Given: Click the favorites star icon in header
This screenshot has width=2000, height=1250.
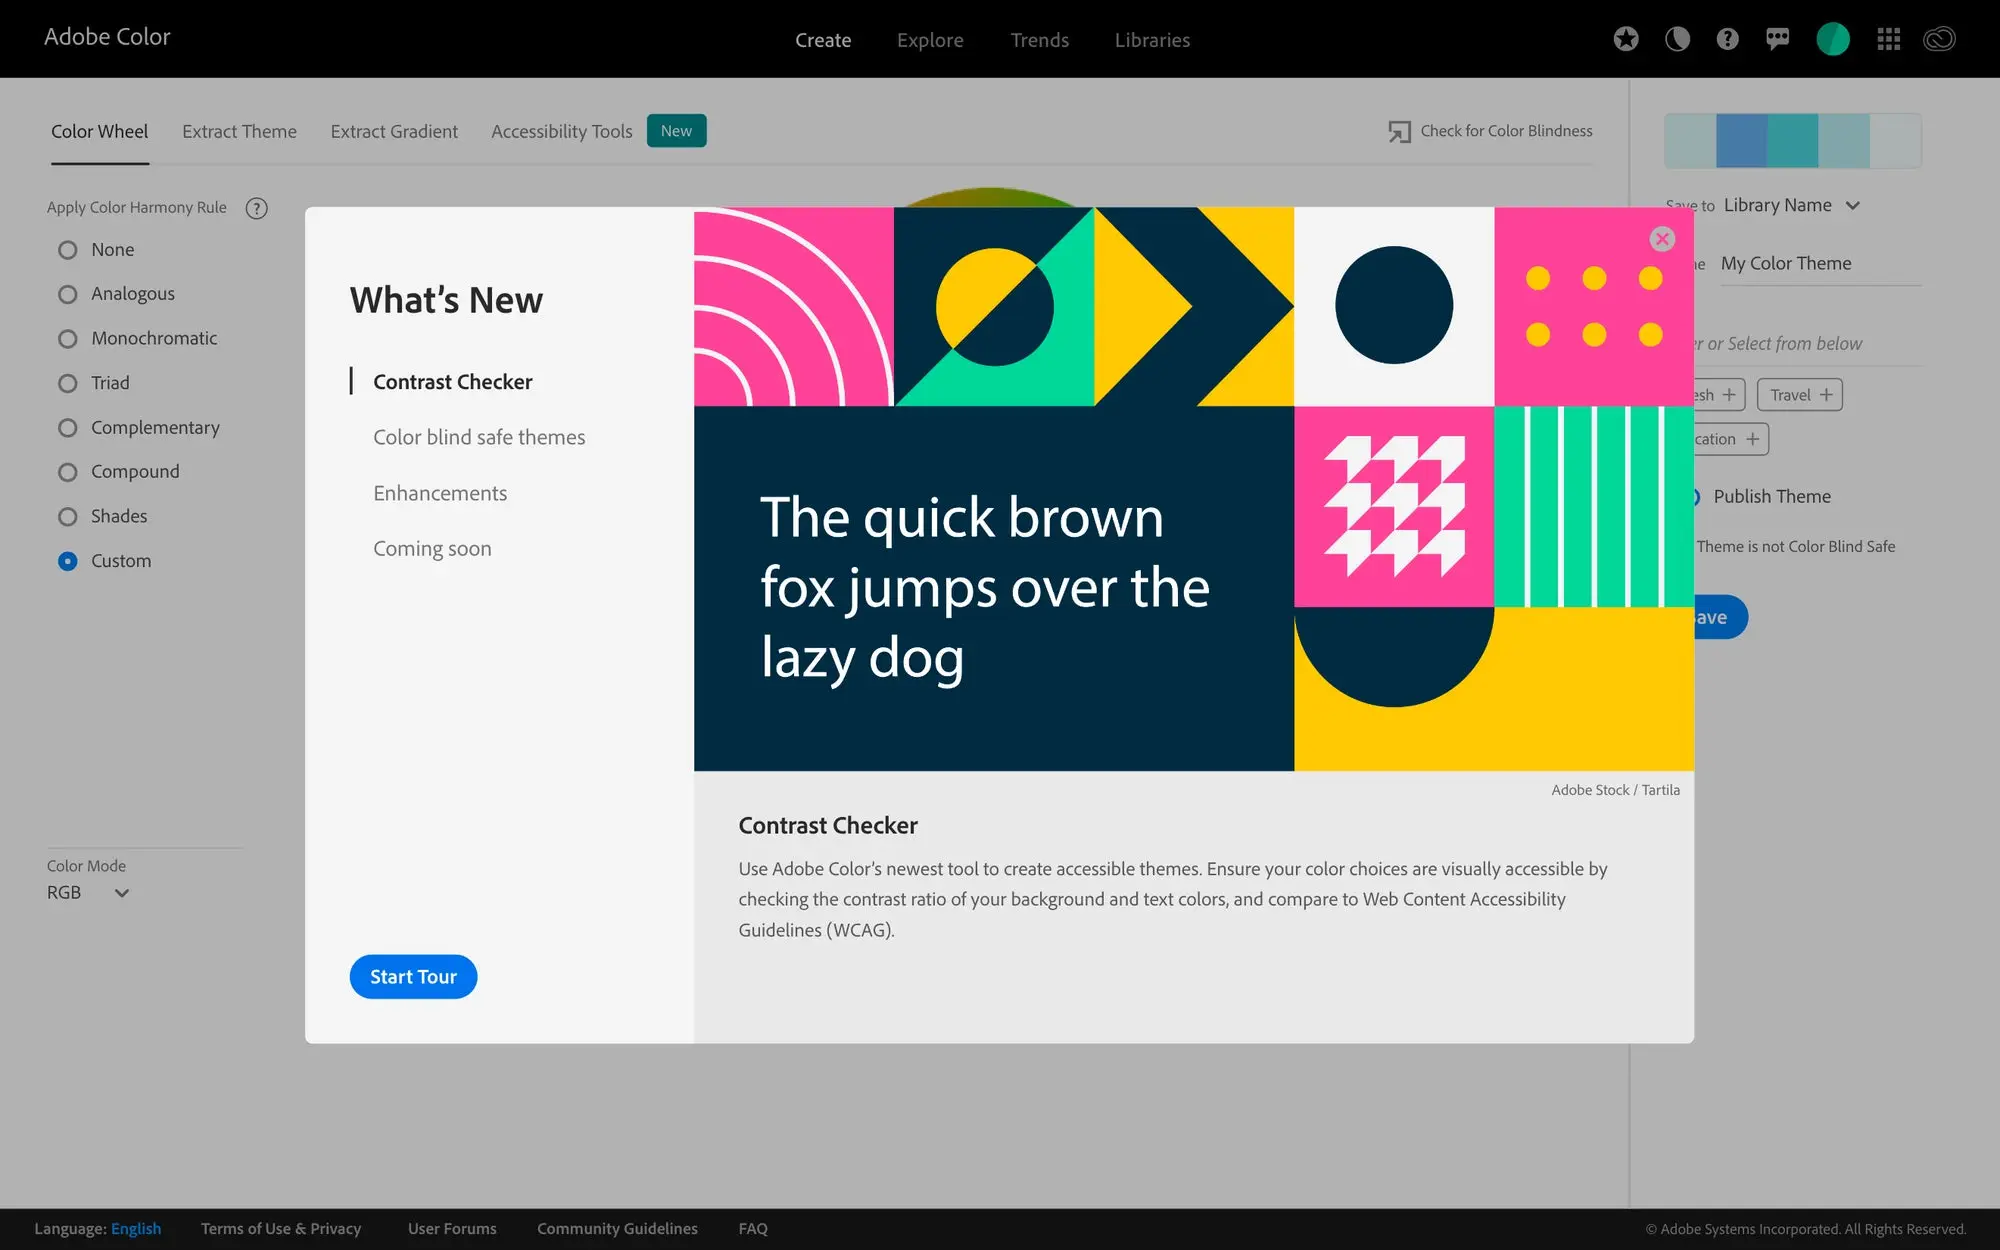Looking at the screenshot, I should click(x=1626, y=39).
